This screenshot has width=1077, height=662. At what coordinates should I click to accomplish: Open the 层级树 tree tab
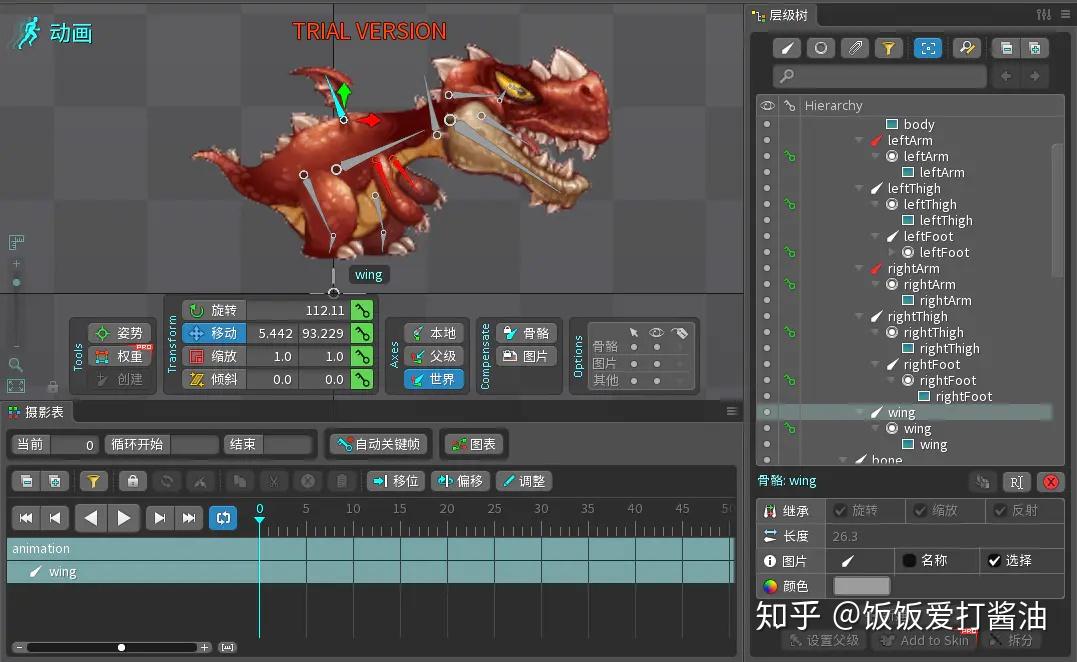coord(780,15)
